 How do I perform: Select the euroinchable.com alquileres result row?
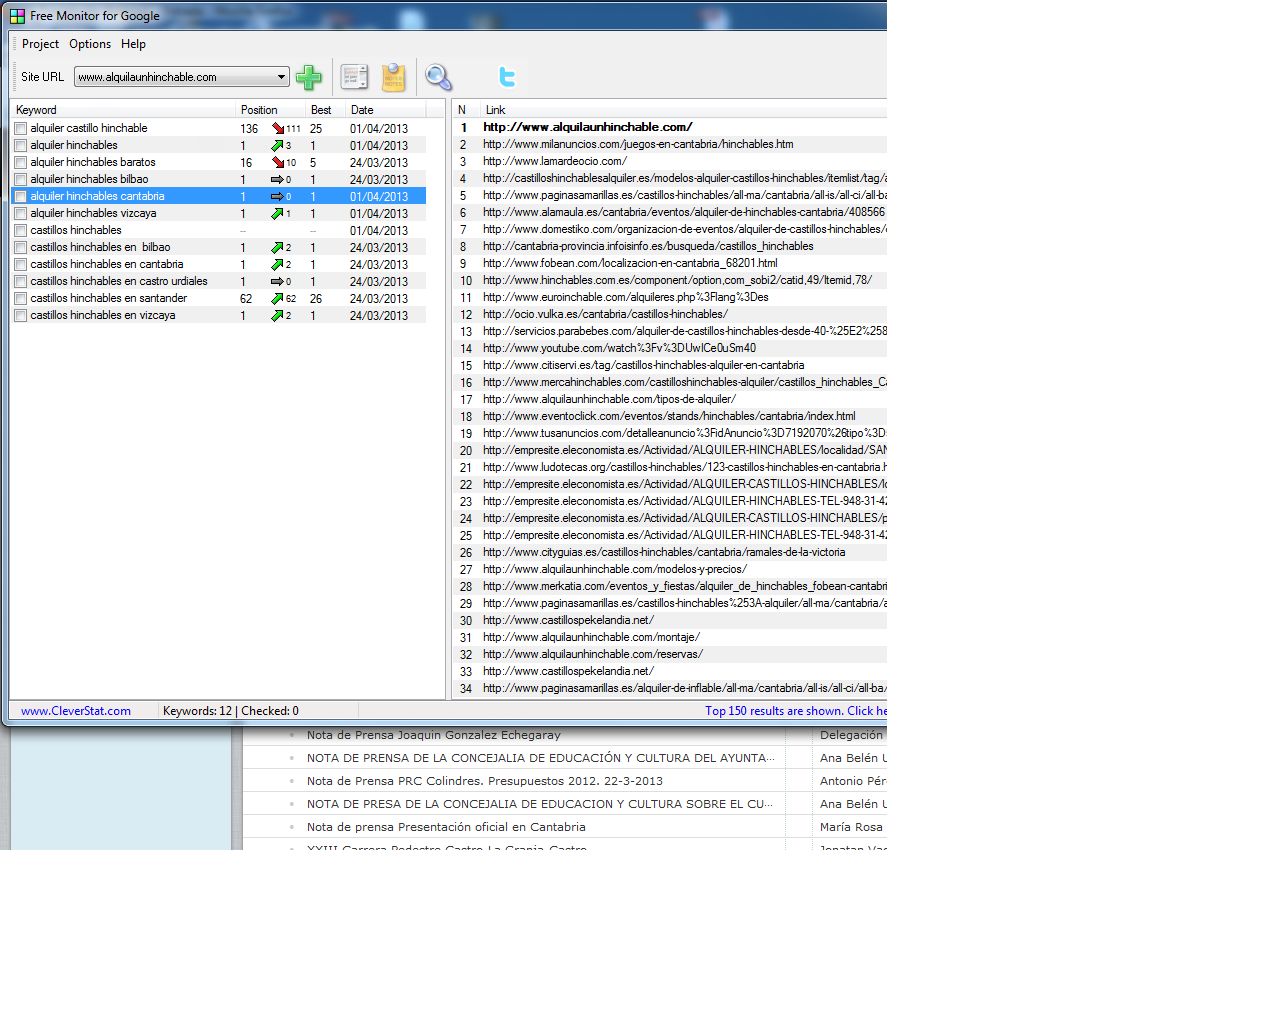[x=670, y=297]
